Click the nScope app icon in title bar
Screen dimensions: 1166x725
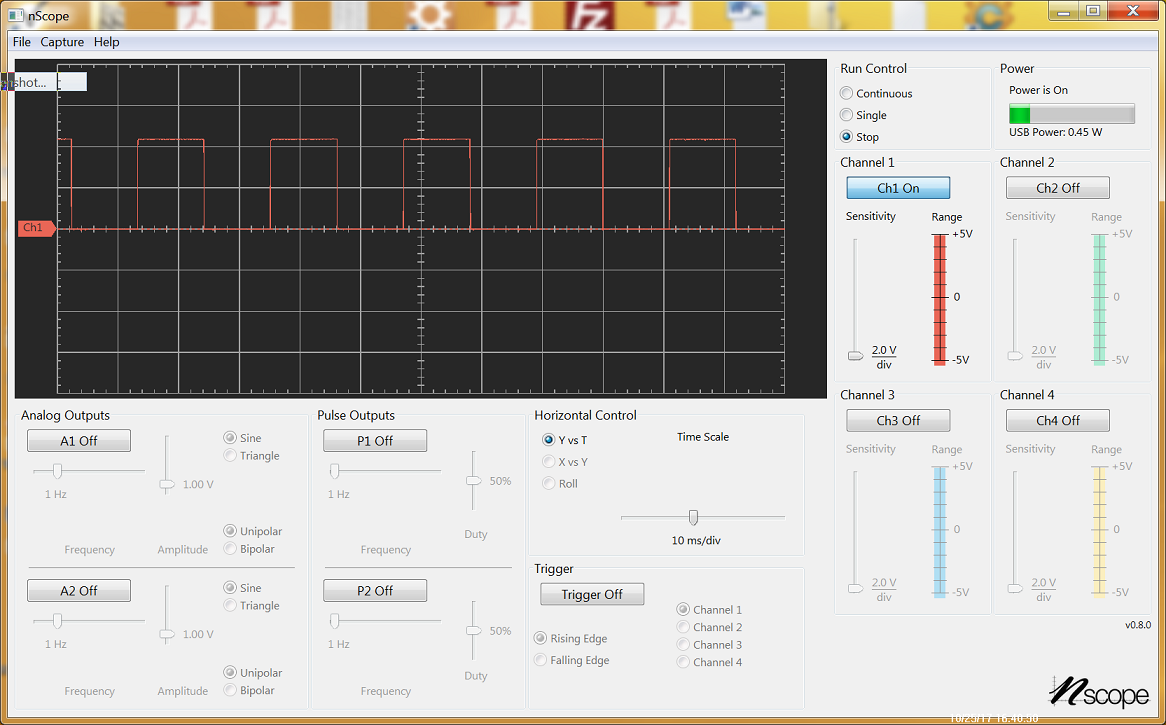(14, 16)
